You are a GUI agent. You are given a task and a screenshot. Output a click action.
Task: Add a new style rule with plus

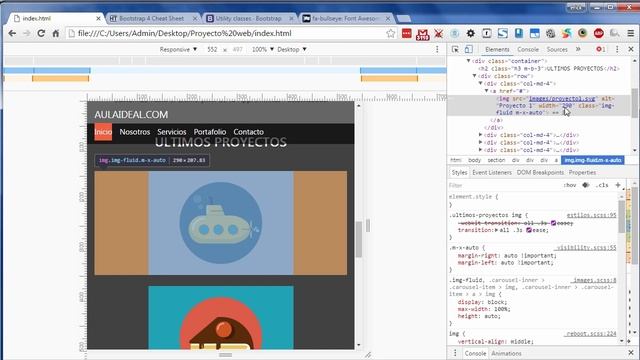[x=618, y=185]
